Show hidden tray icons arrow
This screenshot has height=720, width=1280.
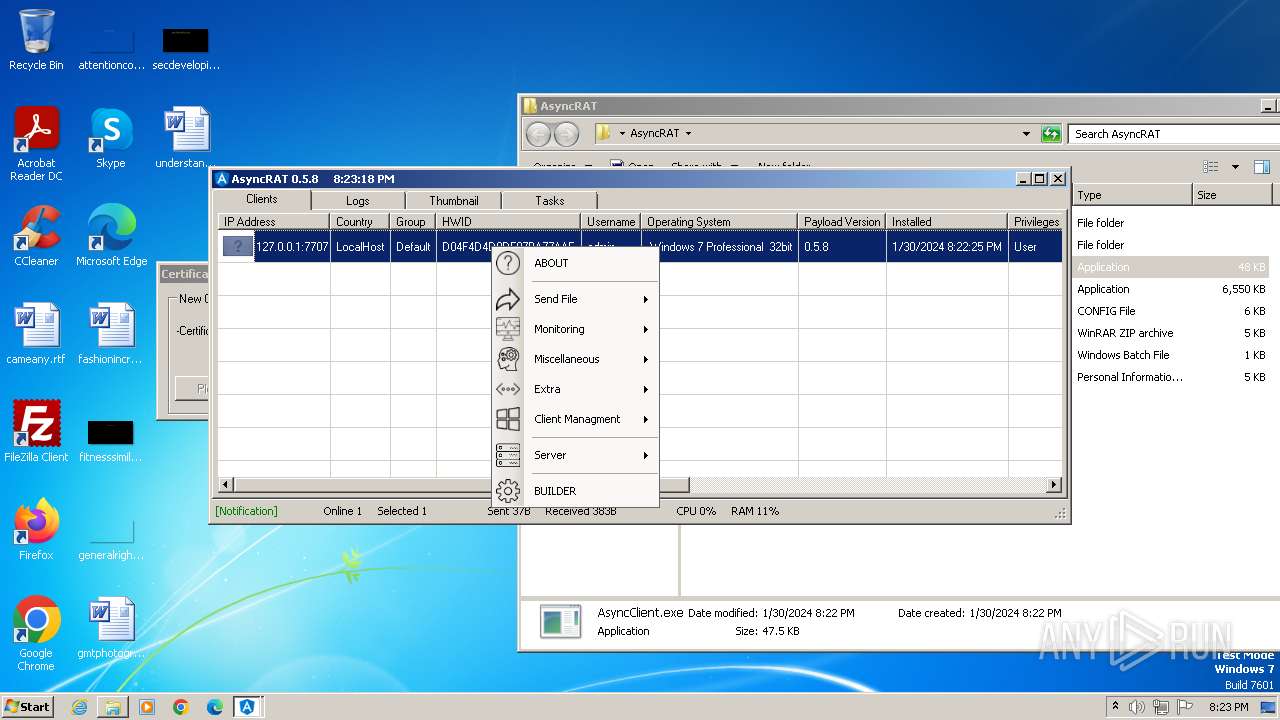coord(1116,706)
